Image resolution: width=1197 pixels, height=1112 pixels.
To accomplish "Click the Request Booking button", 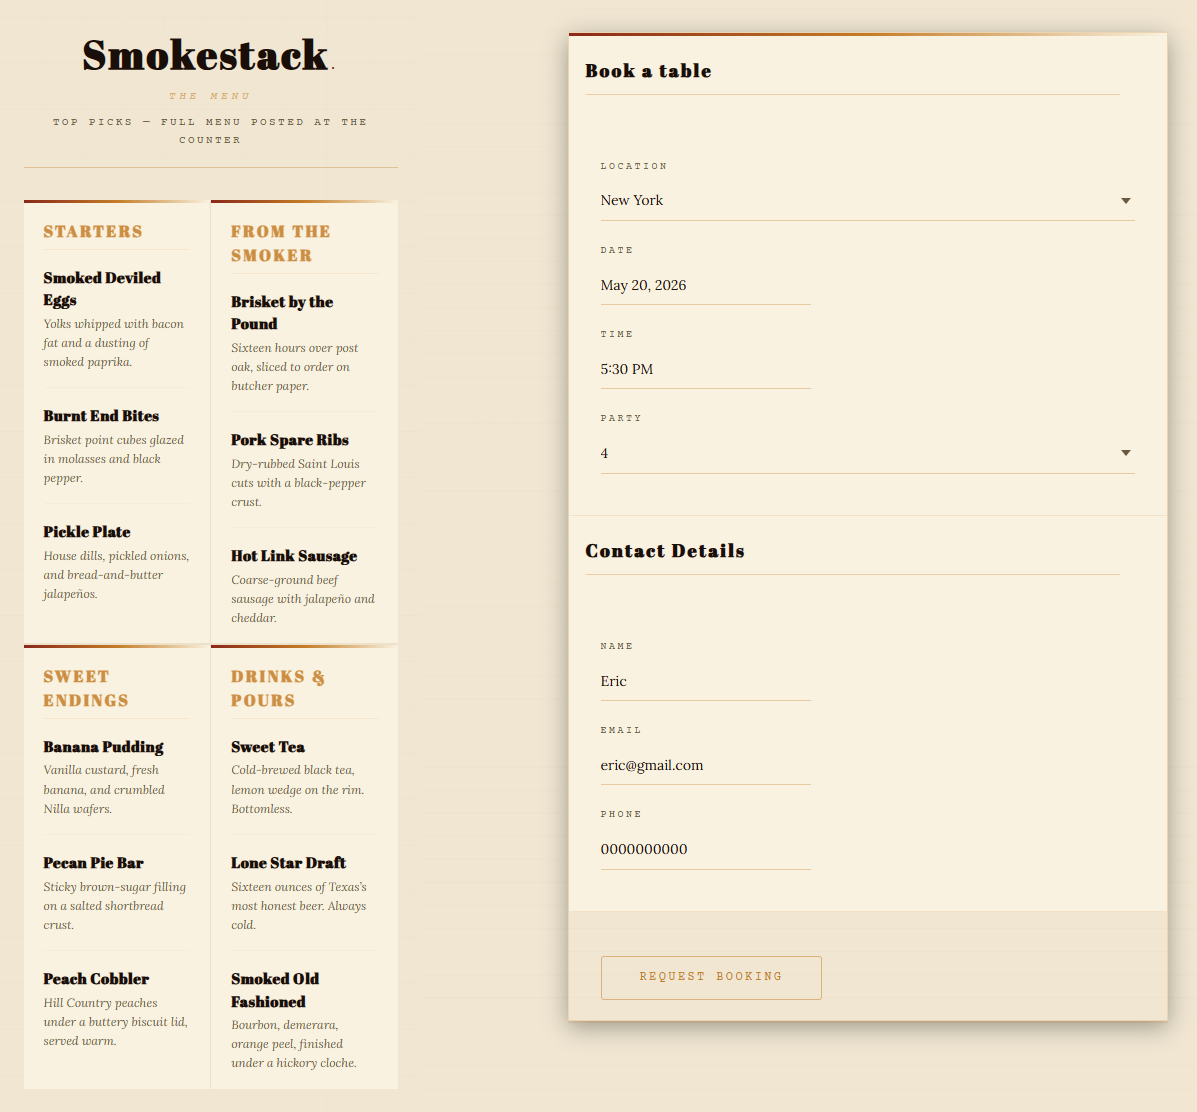I will coord(711,977).
